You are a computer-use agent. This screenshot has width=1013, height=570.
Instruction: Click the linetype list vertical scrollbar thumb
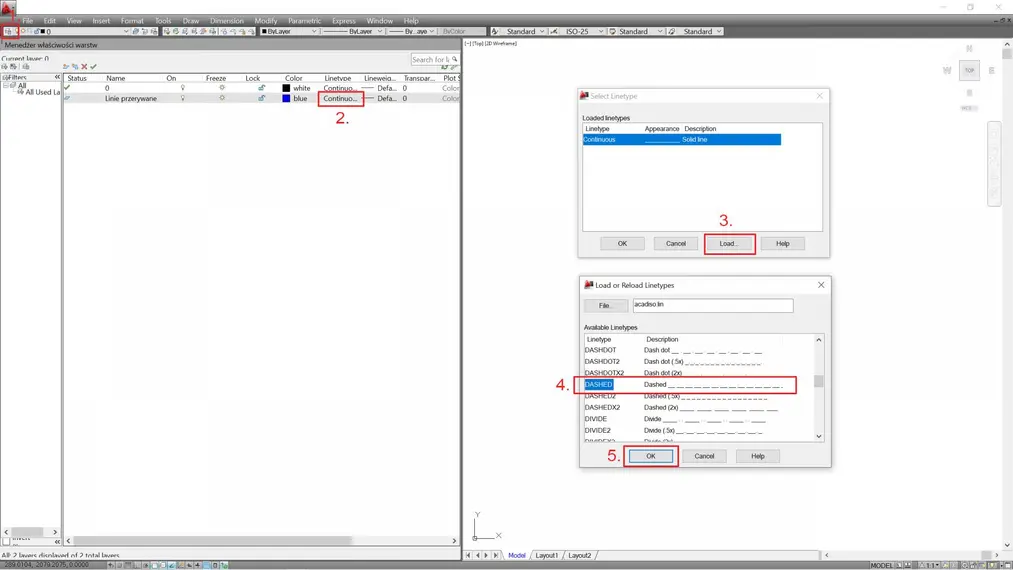pyautogui.click(x=819, y=381)
